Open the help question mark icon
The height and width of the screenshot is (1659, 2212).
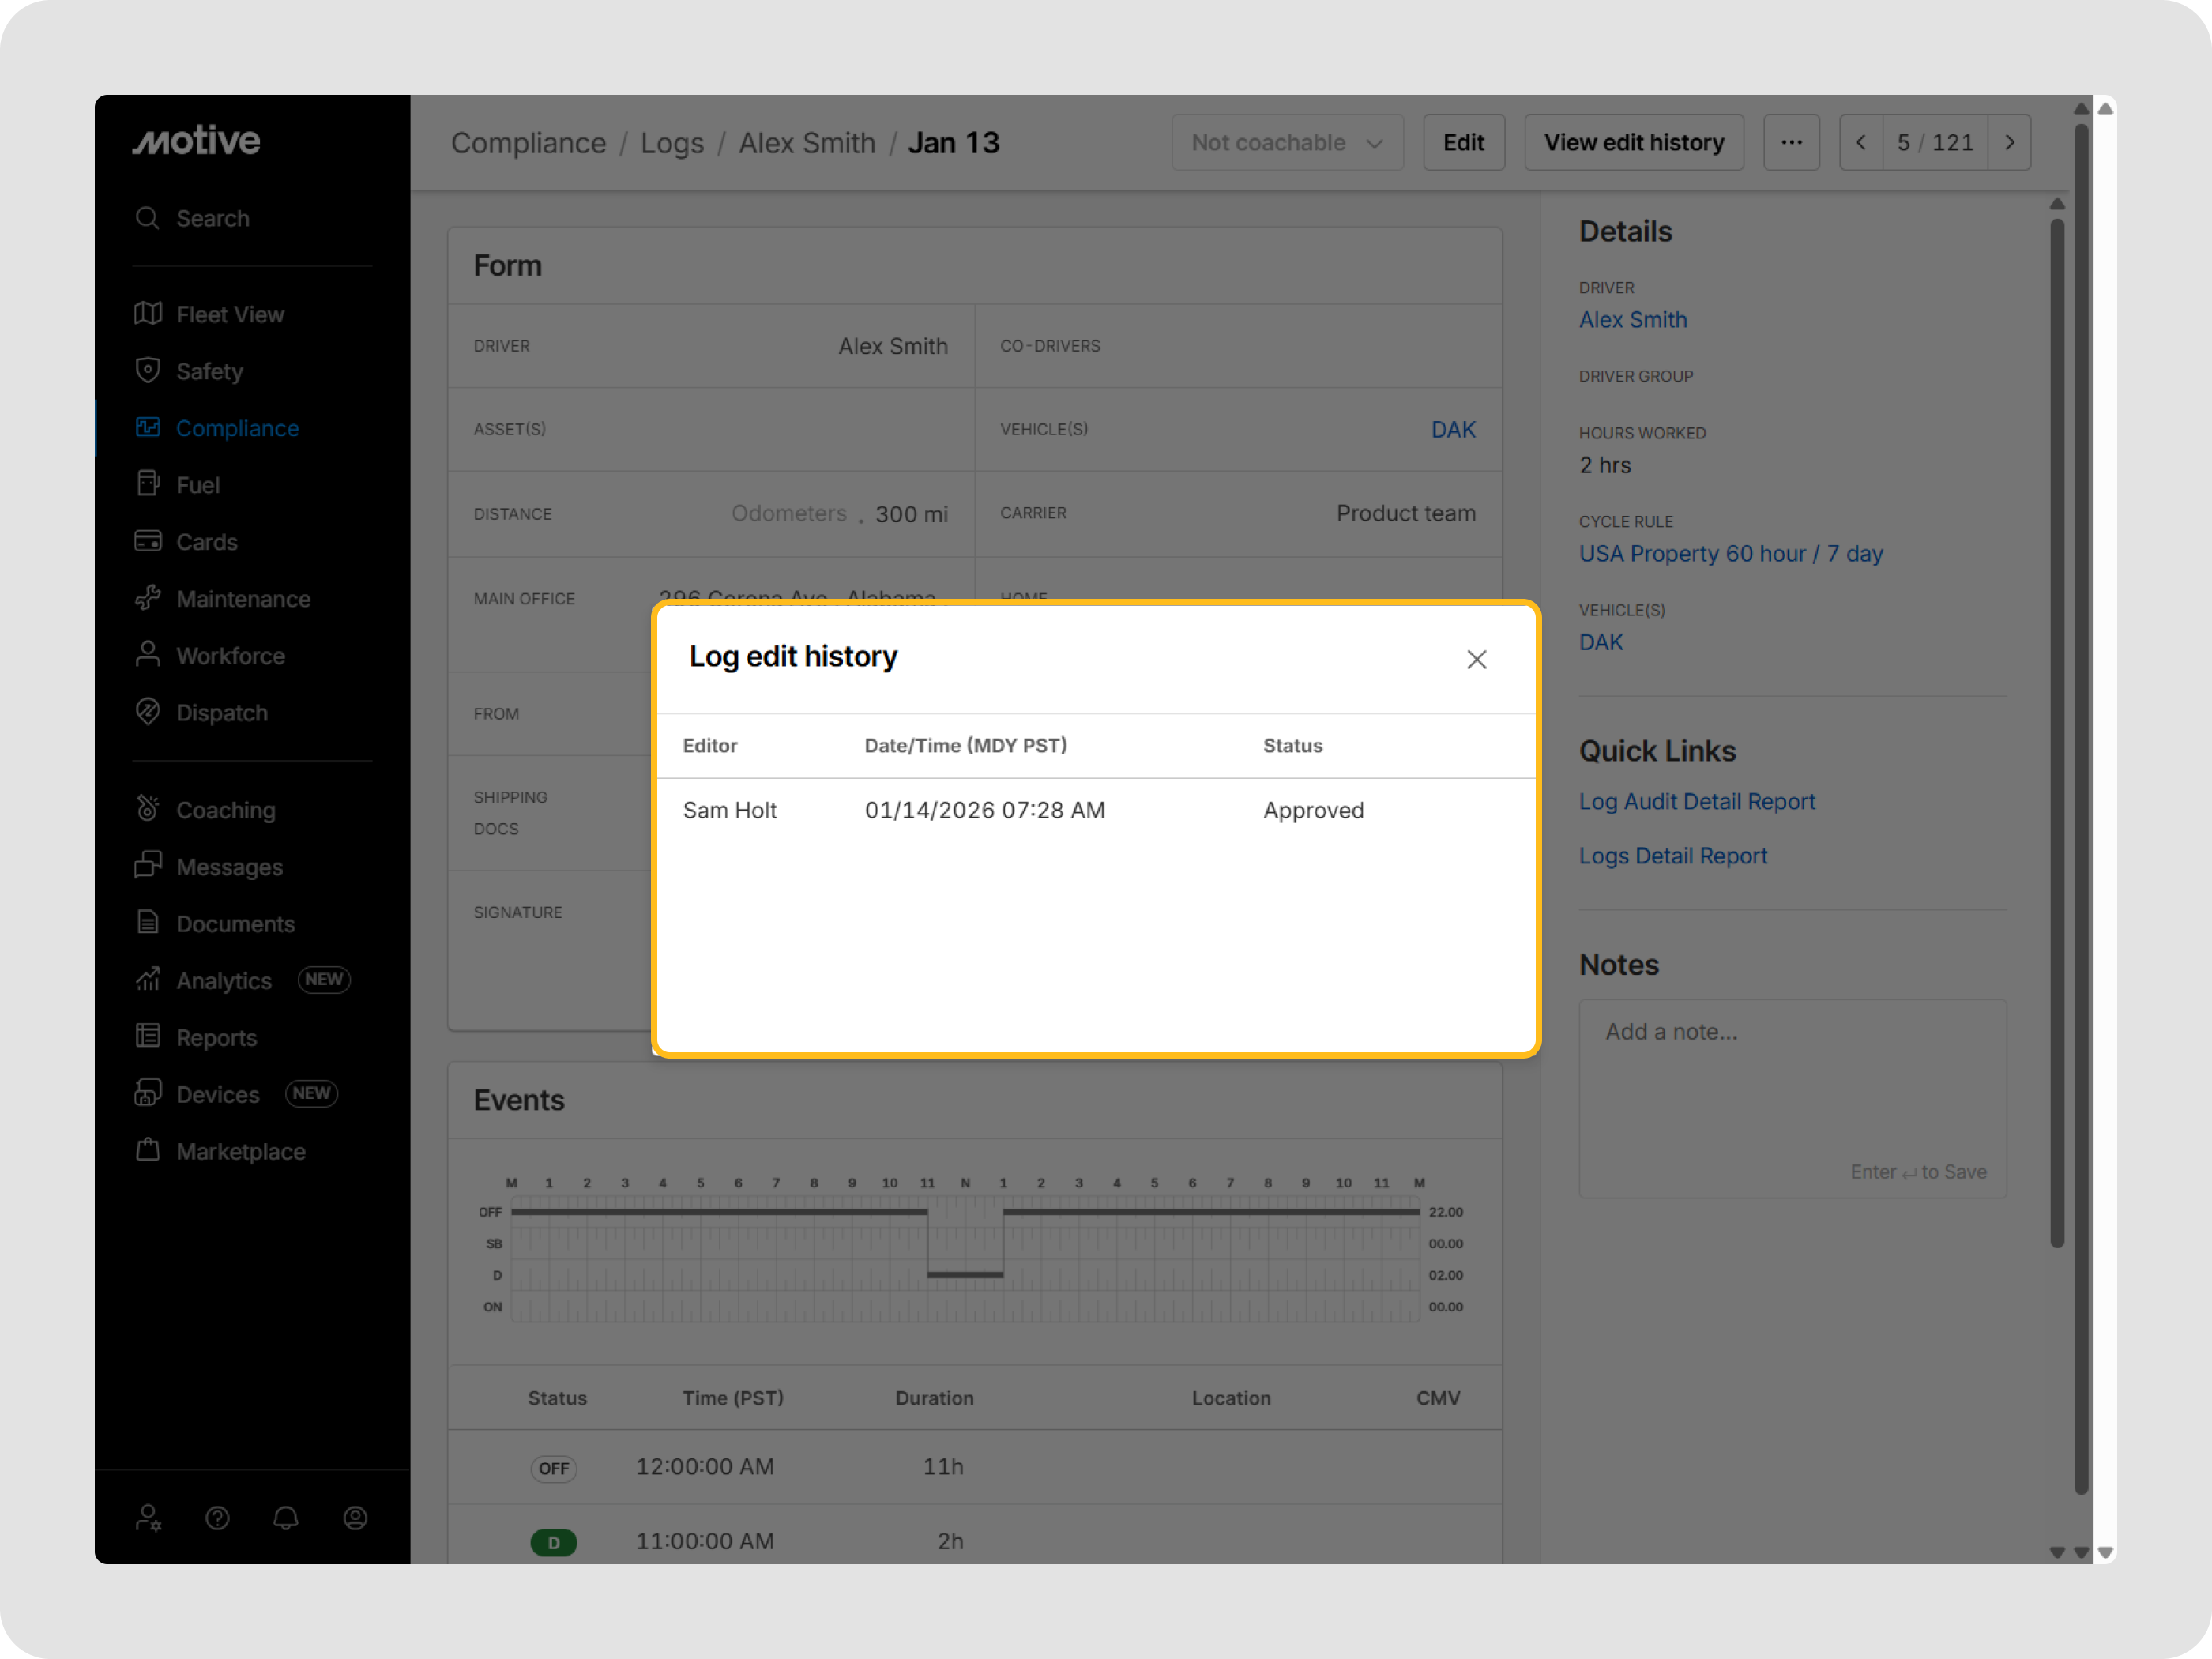[217, 1518]
